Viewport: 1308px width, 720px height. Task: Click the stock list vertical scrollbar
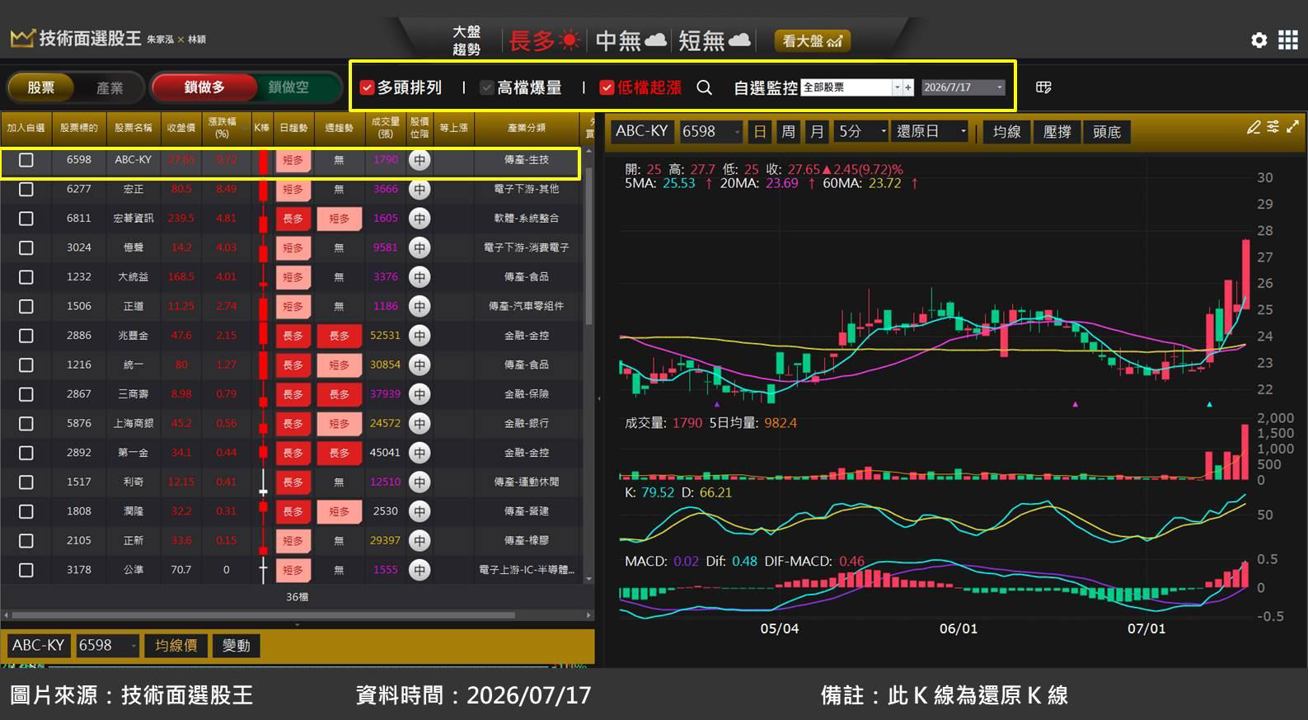click(588, 245)
